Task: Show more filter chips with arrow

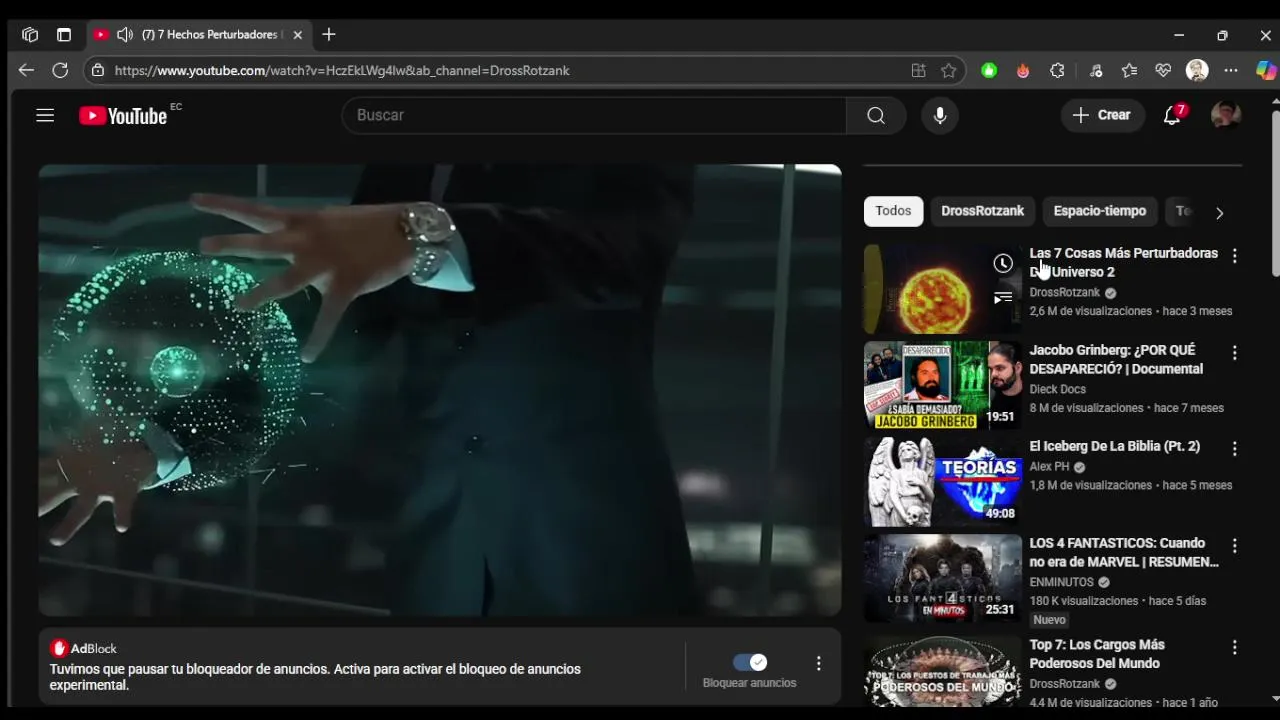Action: pos(1219,212)
